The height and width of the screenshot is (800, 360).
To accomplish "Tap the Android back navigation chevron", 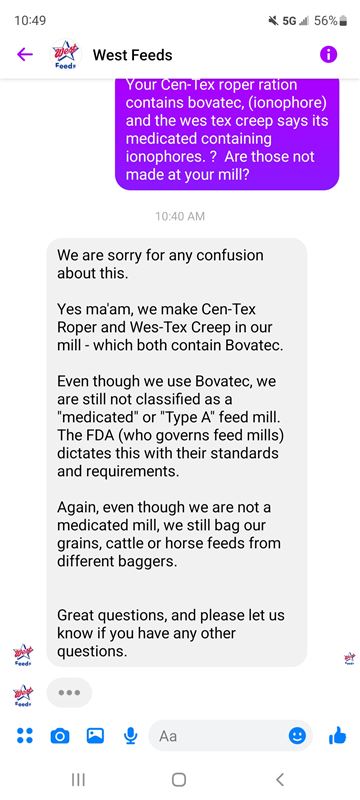I will coord(279,779).
